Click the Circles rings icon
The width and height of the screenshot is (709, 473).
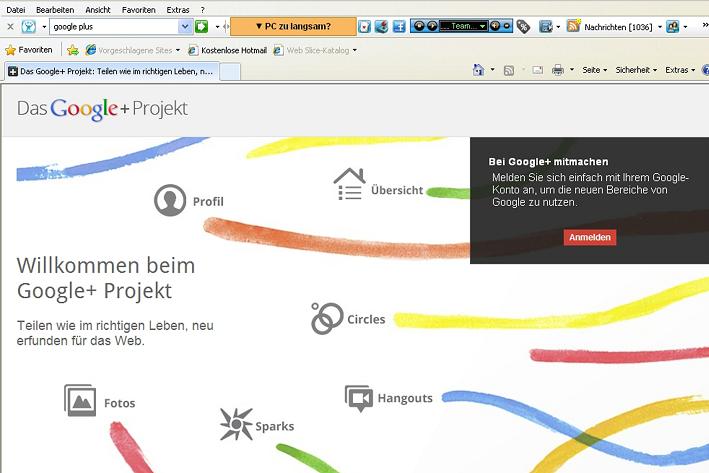(x=327, y=318)
